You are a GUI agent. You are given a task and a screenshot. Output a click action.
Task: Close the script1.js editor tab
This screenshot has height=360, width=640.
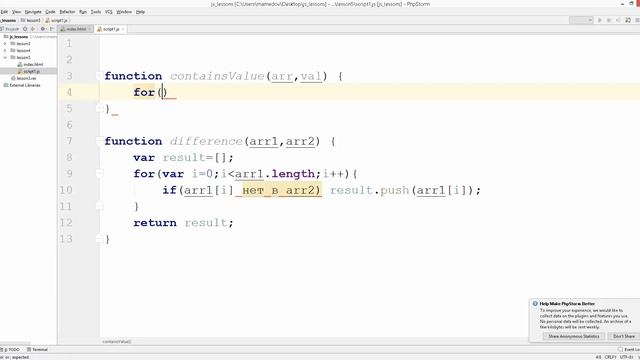pyautogui.click(x=122, y=29)
